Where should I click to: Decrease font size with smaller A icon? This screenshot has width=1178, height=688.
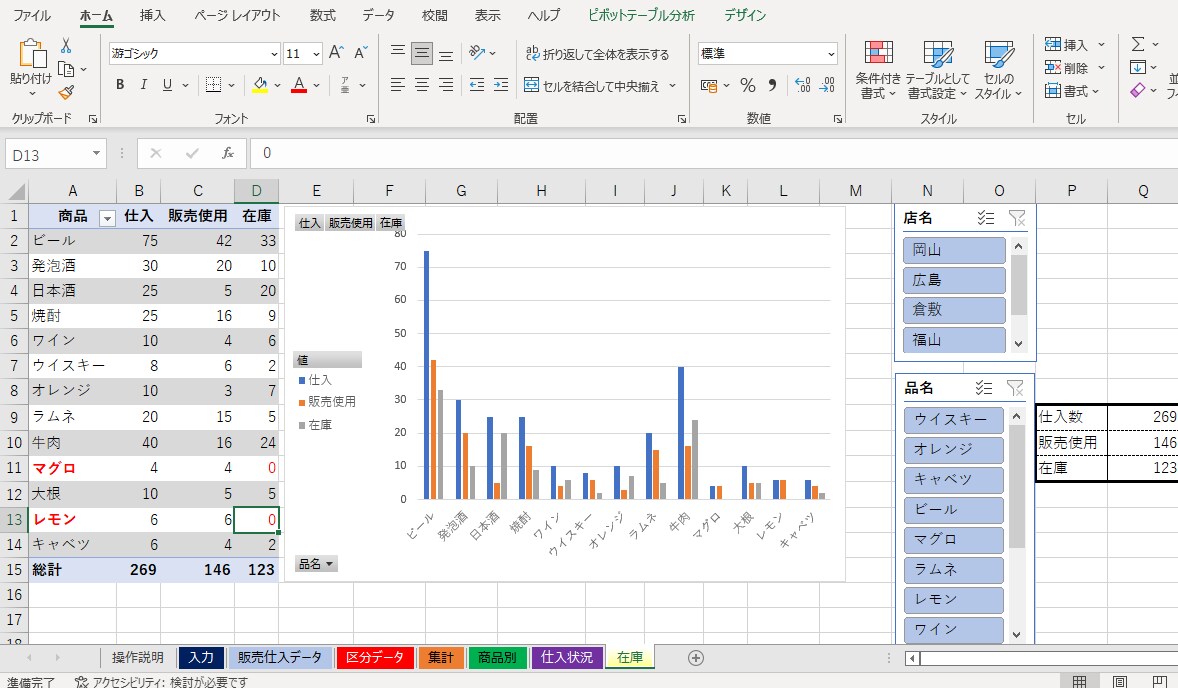[361, 53]
